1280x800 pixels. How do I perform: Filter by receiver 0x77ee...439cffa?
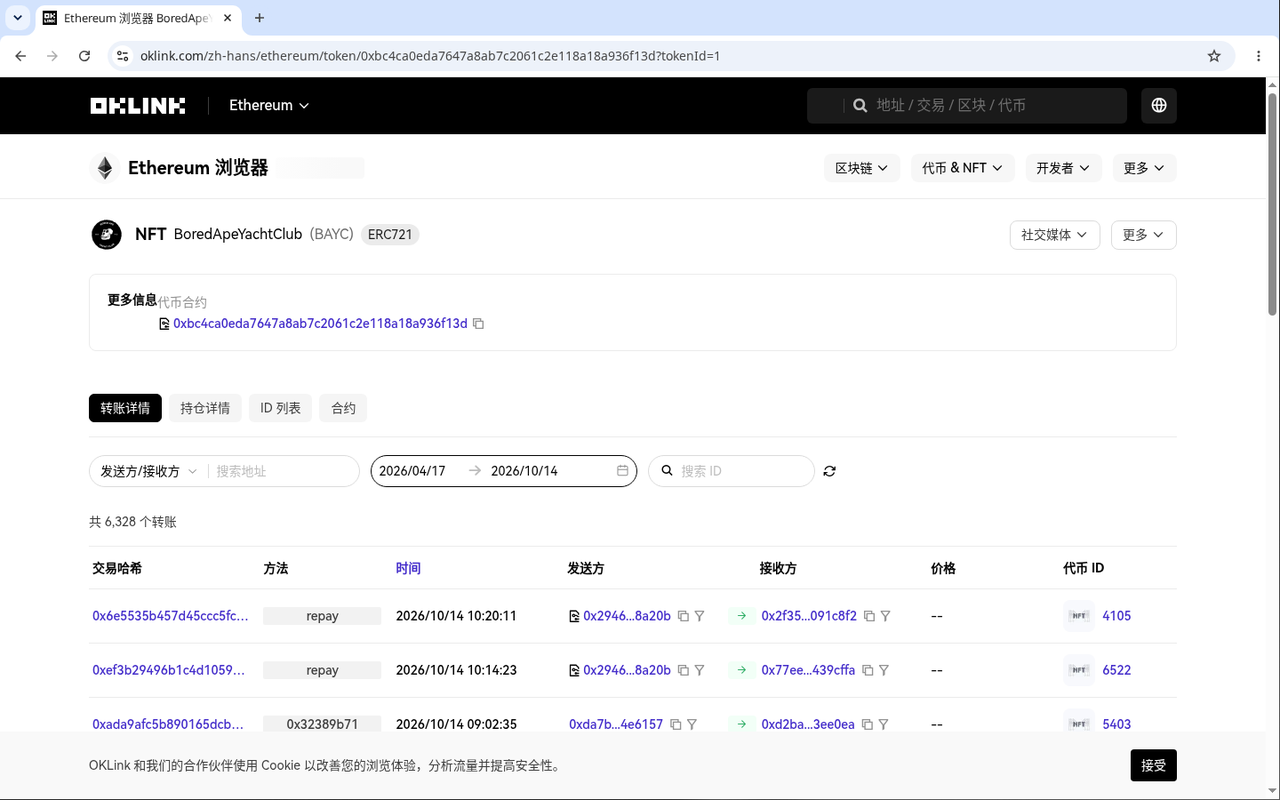pyautogui.click(x=884, y=670)
